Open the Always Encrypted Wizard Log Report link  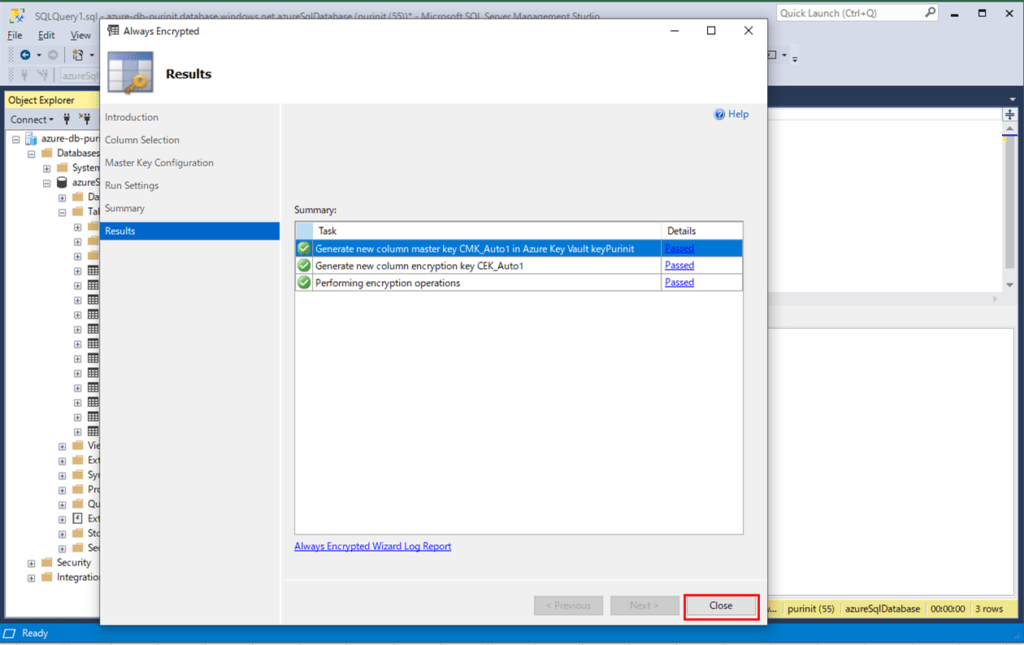pos(372,546)
